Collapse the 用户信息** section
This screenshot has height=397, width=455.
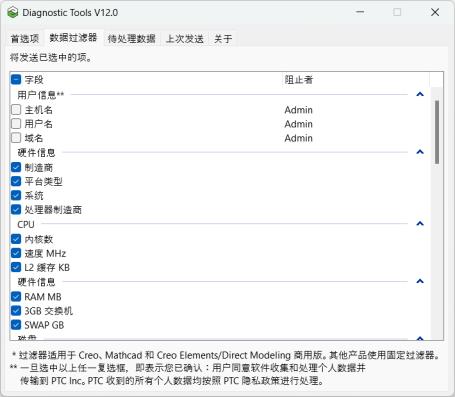click(420, 95)
